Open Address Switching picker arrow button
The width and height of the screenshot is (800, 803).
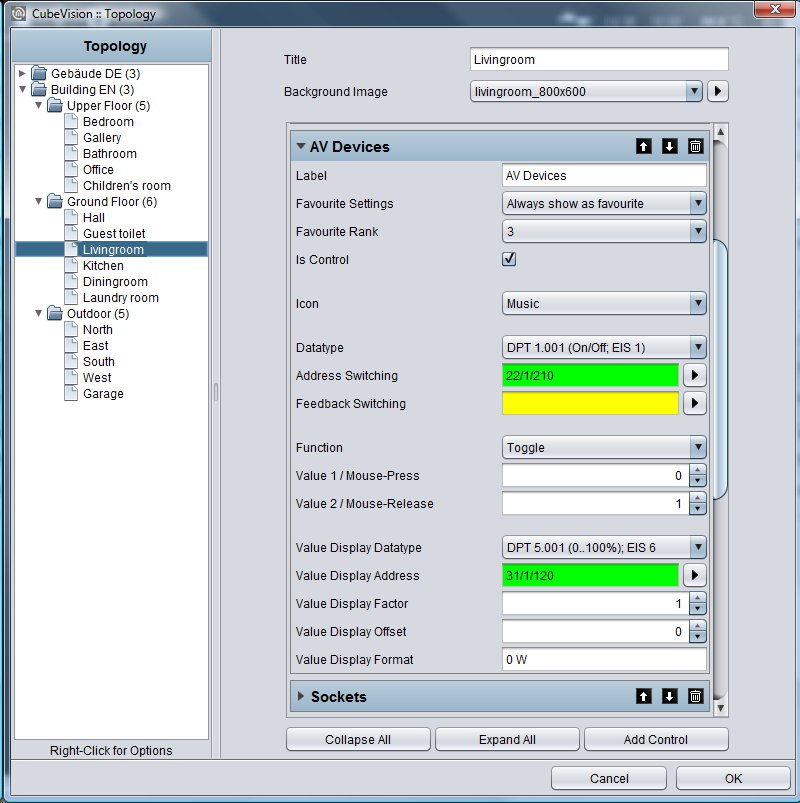tap(694, 375)
